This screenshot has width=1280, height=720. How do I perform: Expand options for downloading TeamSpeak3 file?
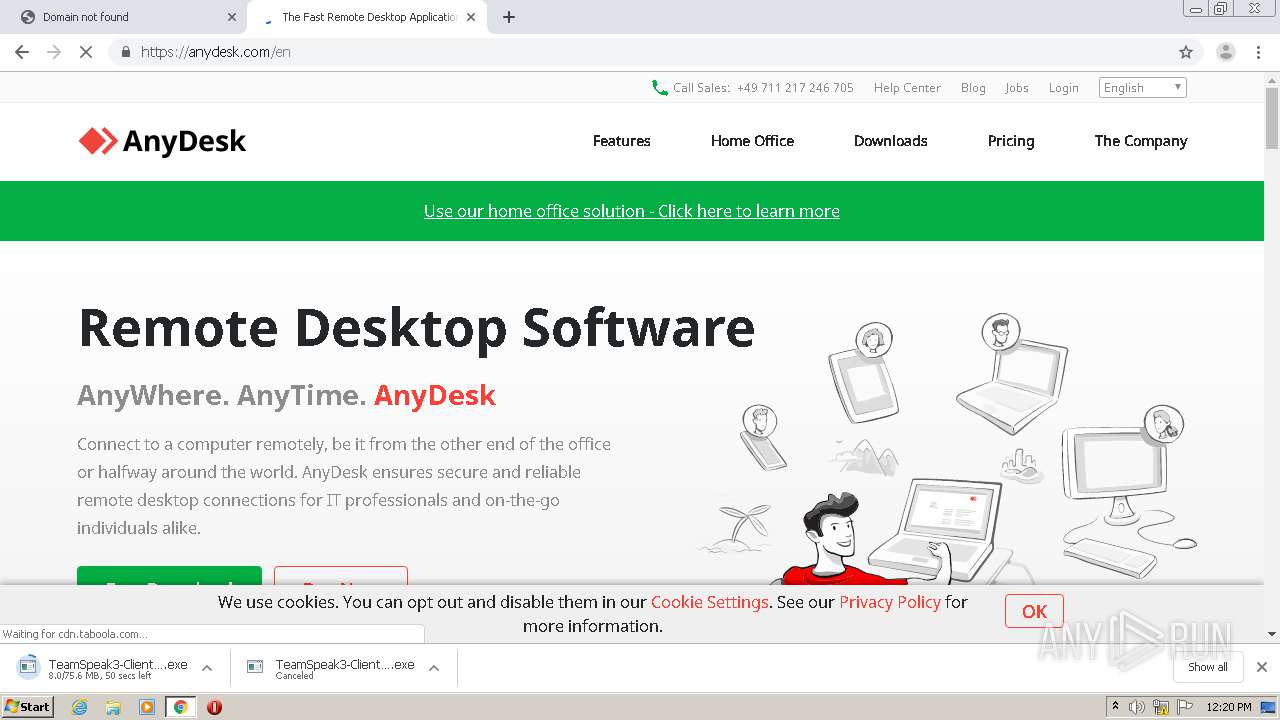(x=207, y=668)
